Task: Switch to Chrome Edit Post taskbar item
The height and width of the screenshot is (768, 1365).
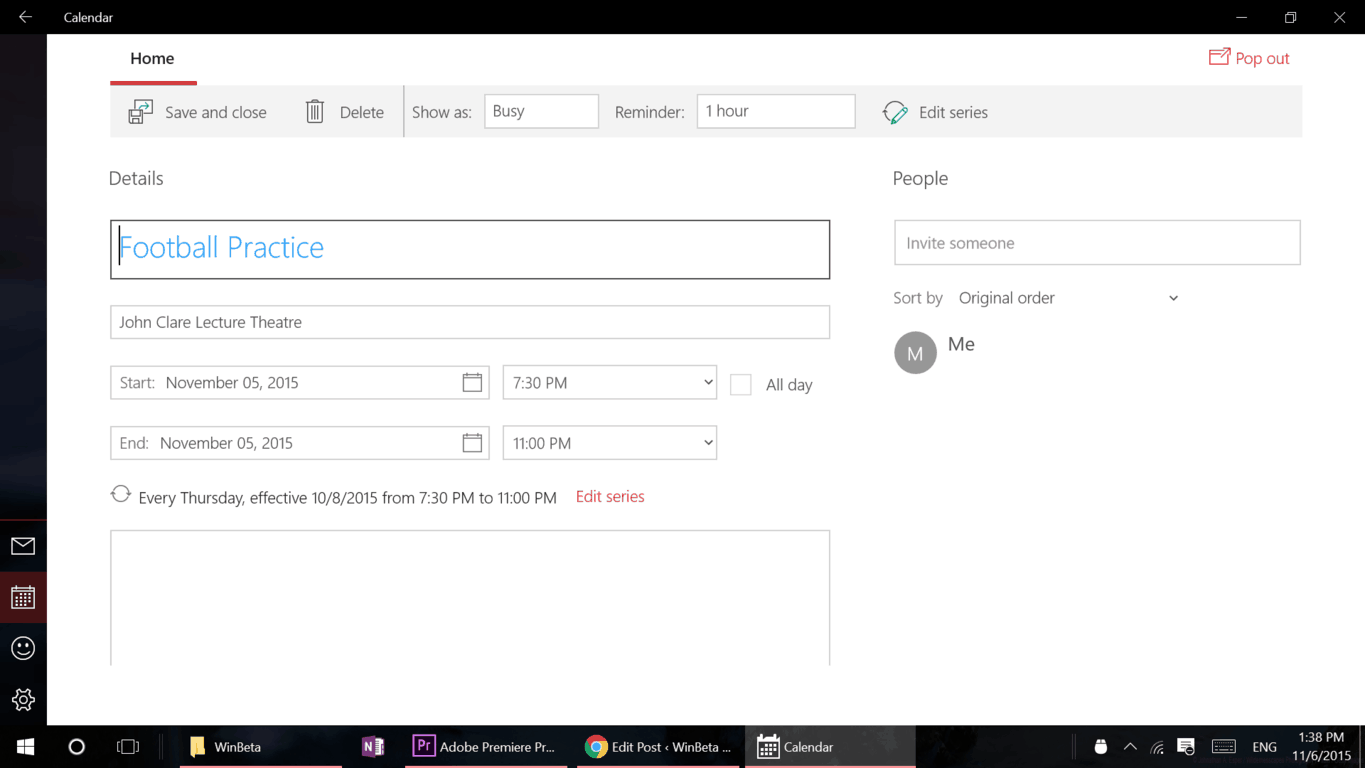Action: [659, 747]
